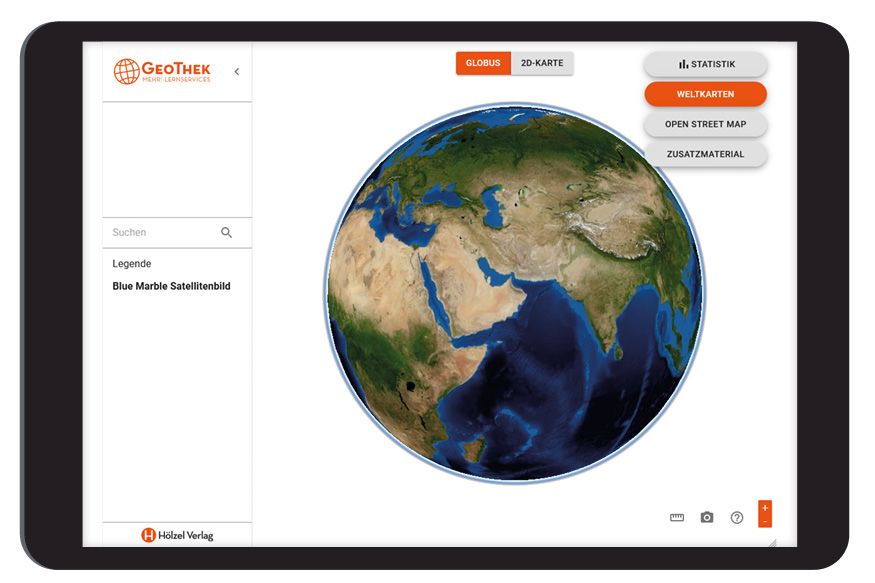Open help via the question mark icon
The height and width of the screenshot is (583, 875).
pos(737,517)
